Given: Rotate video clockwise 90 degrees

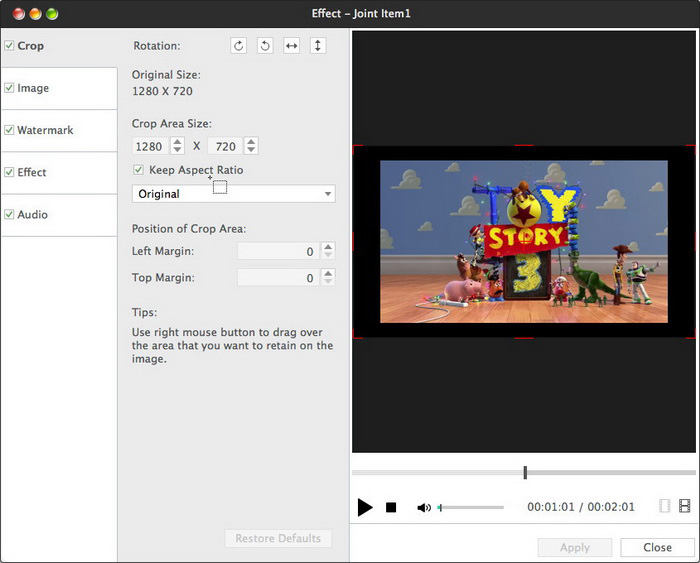Looking at the screenshot, I should point(238,46).
